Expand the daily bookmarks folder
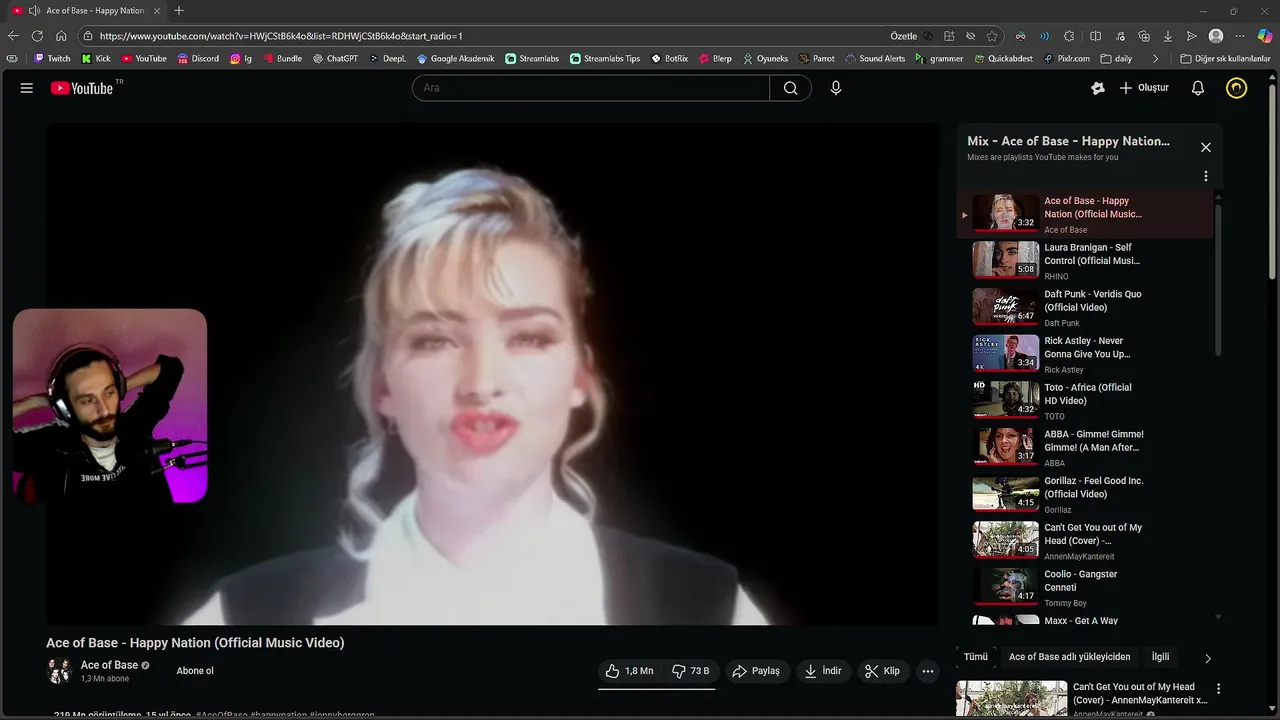The image size is (1280, 720). [x=1116, y=59]
